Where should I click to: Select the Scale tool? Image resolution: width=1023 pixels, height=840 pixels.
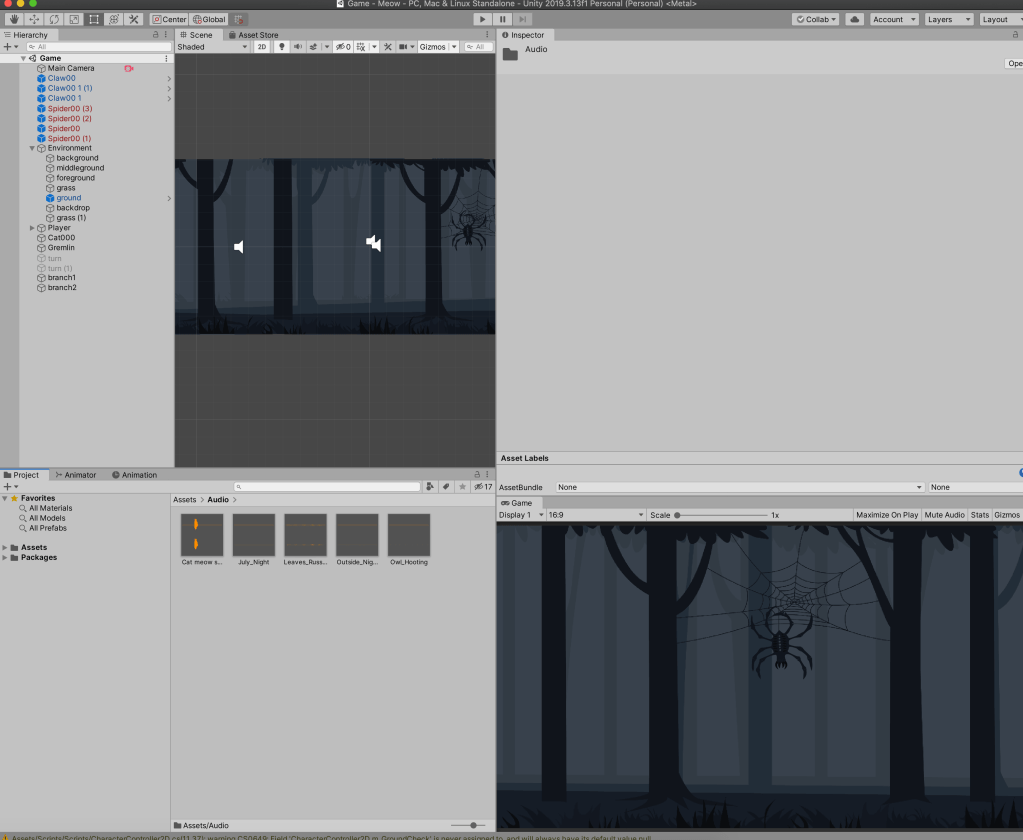tap(74, 19)
